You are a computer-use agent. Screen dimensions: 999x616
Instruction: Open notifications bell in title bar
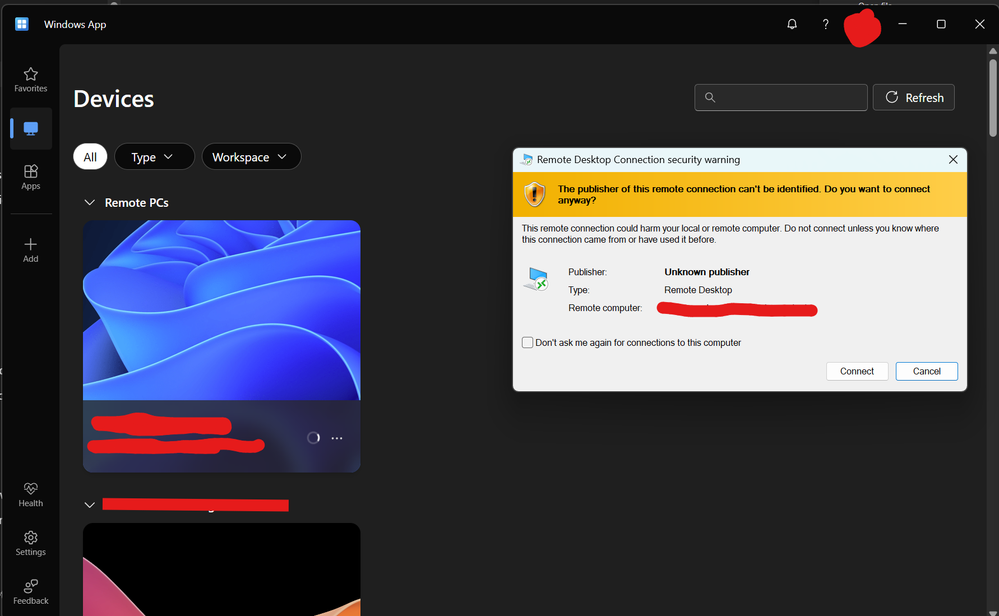point(792,24)
